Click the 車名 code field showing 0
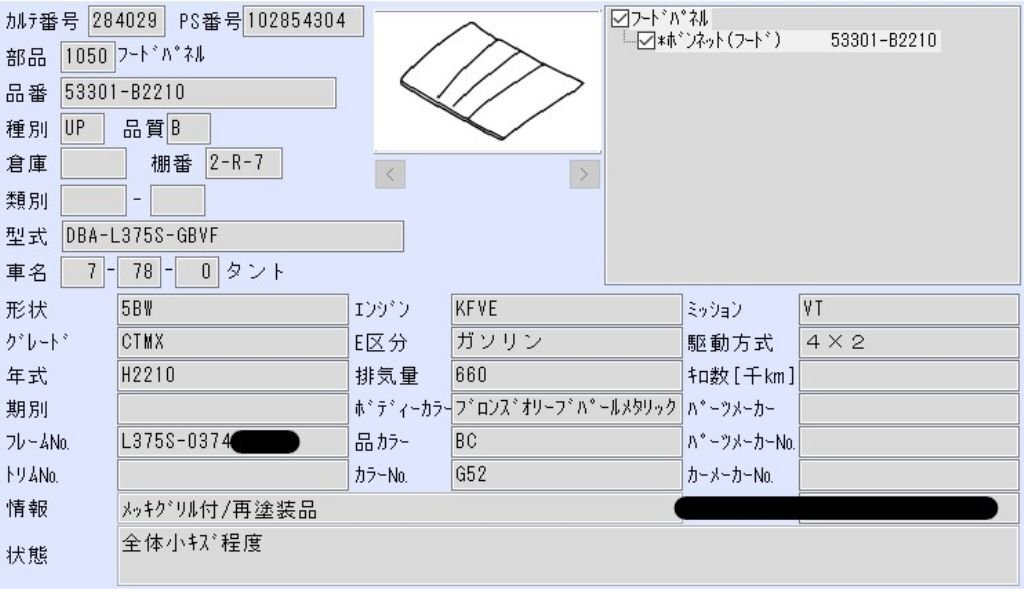This screenshot has height=589, width=1024. pos(197,272)
